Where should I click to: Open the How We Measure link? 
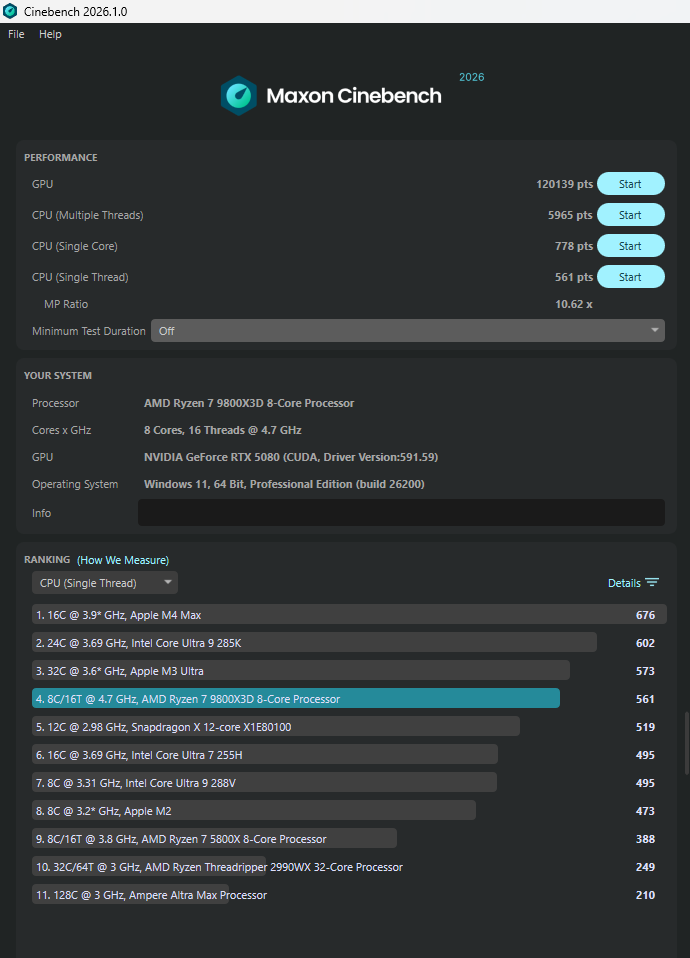[x=123, y=560]
